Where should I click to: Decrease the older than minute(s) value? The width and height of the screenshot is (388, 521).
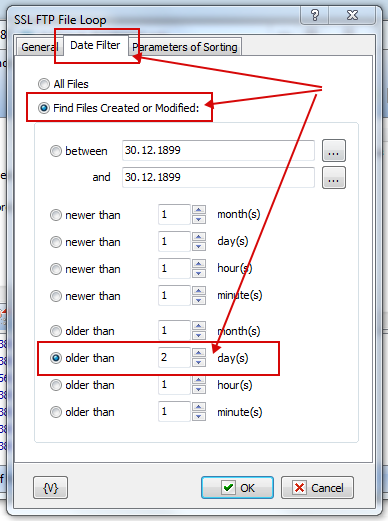pos(199,416)
